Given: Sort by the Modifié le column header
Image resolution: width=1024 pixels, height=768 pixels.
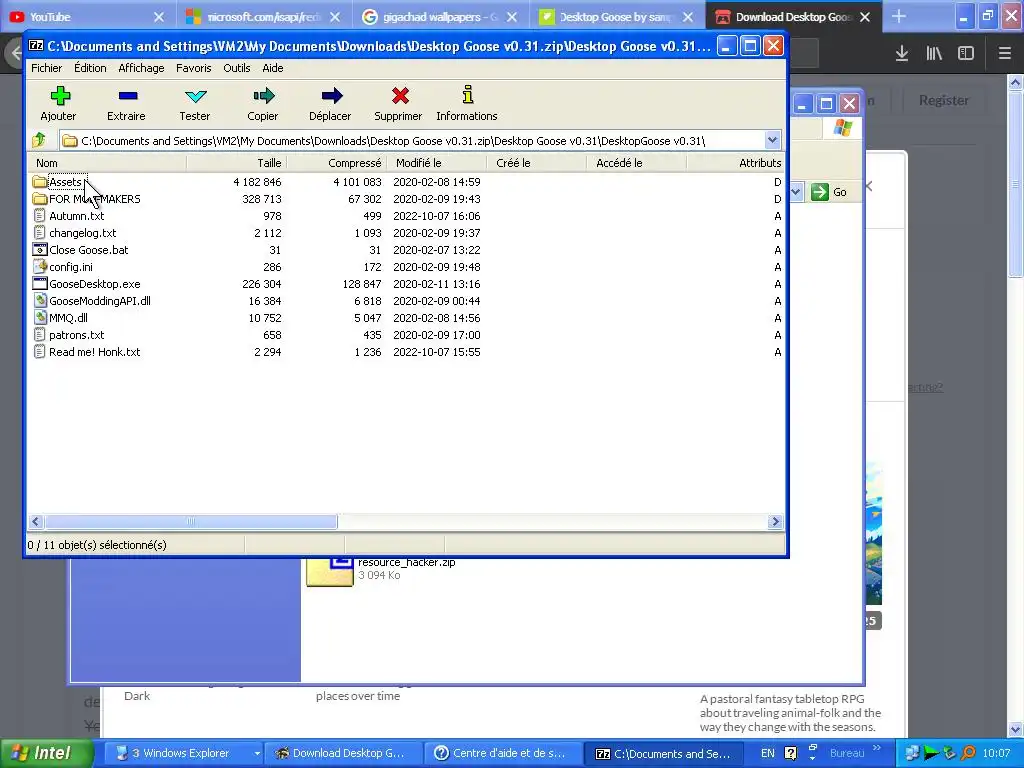Looking at the screenshot, I should click(436, 163).
